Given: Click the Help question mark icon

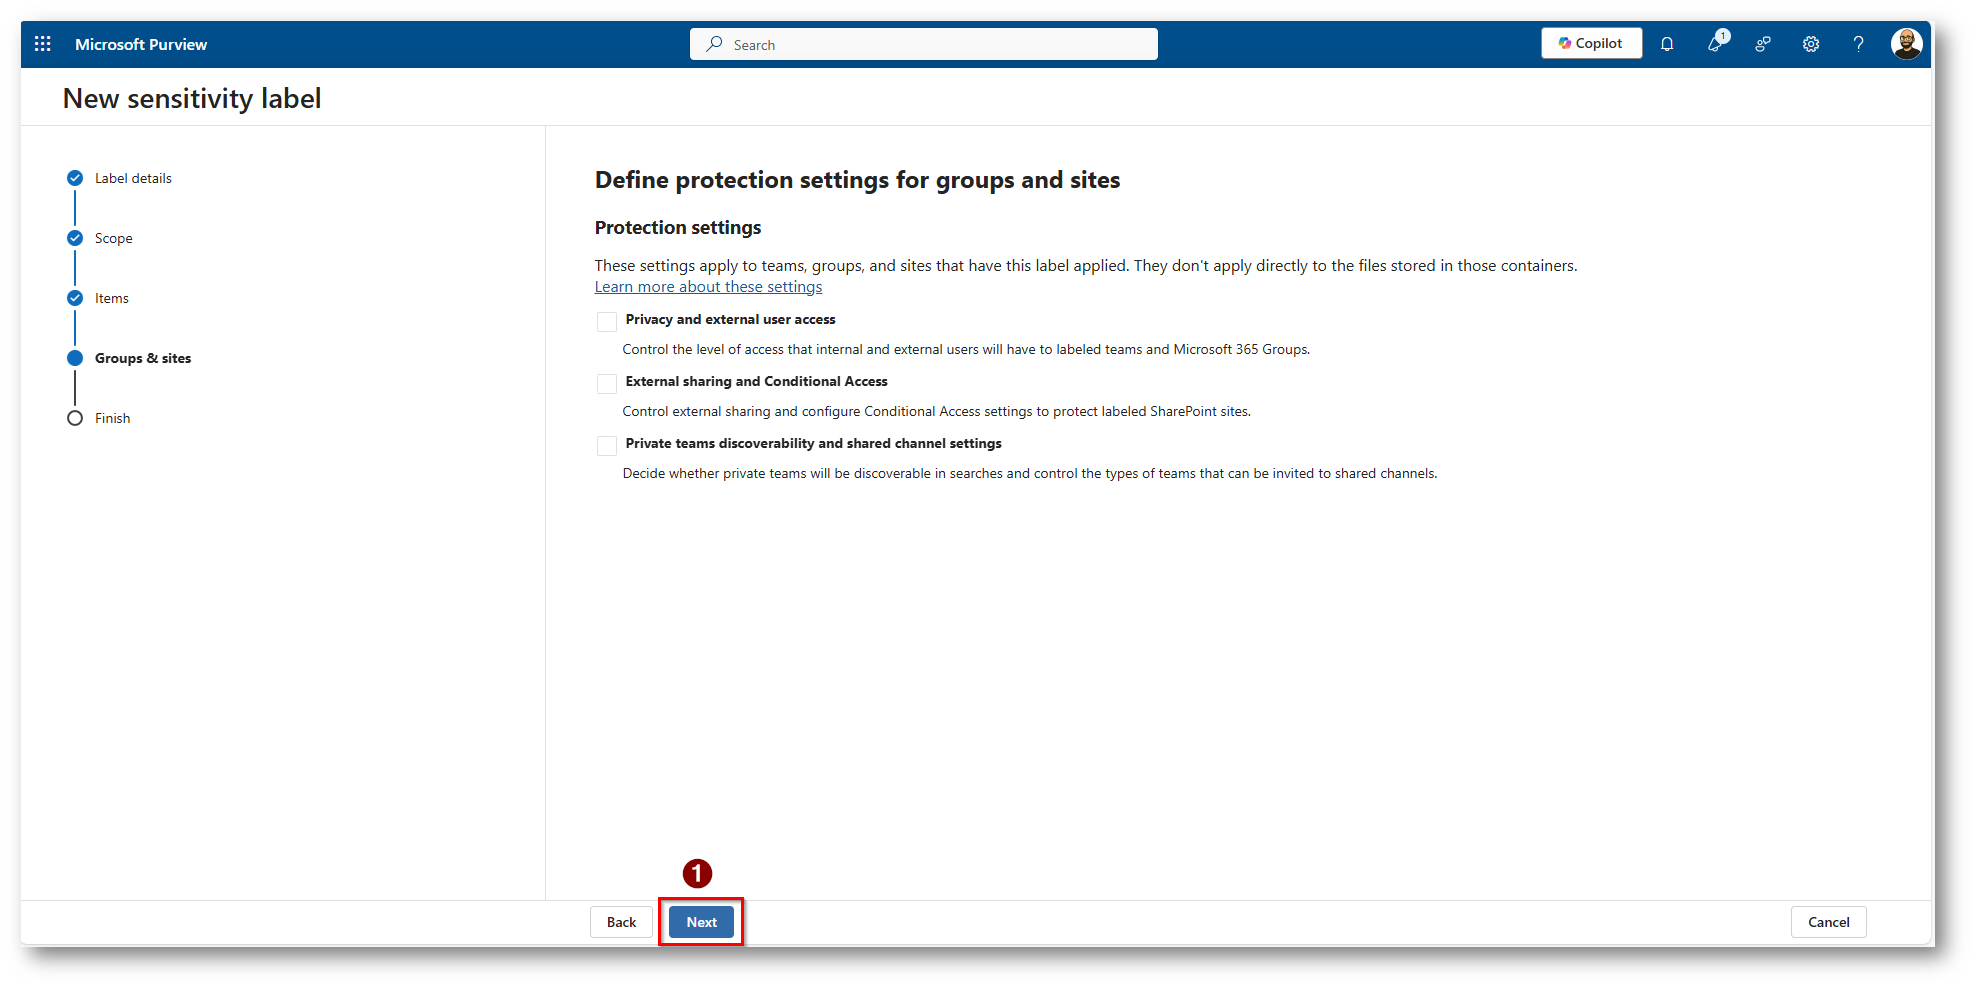Looking at the screenshot, I should click(1858, 44).
